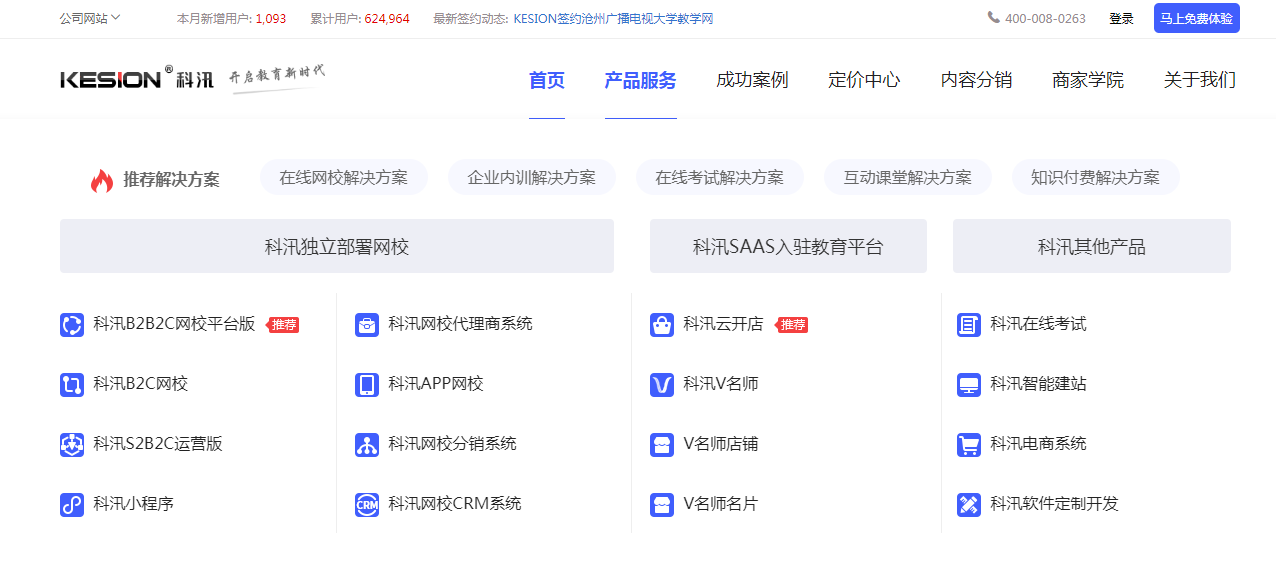Click the 科汛B2B2C网校平台版 icon
The height and width of the screenshot is (570, 1276).
point(72,325)
